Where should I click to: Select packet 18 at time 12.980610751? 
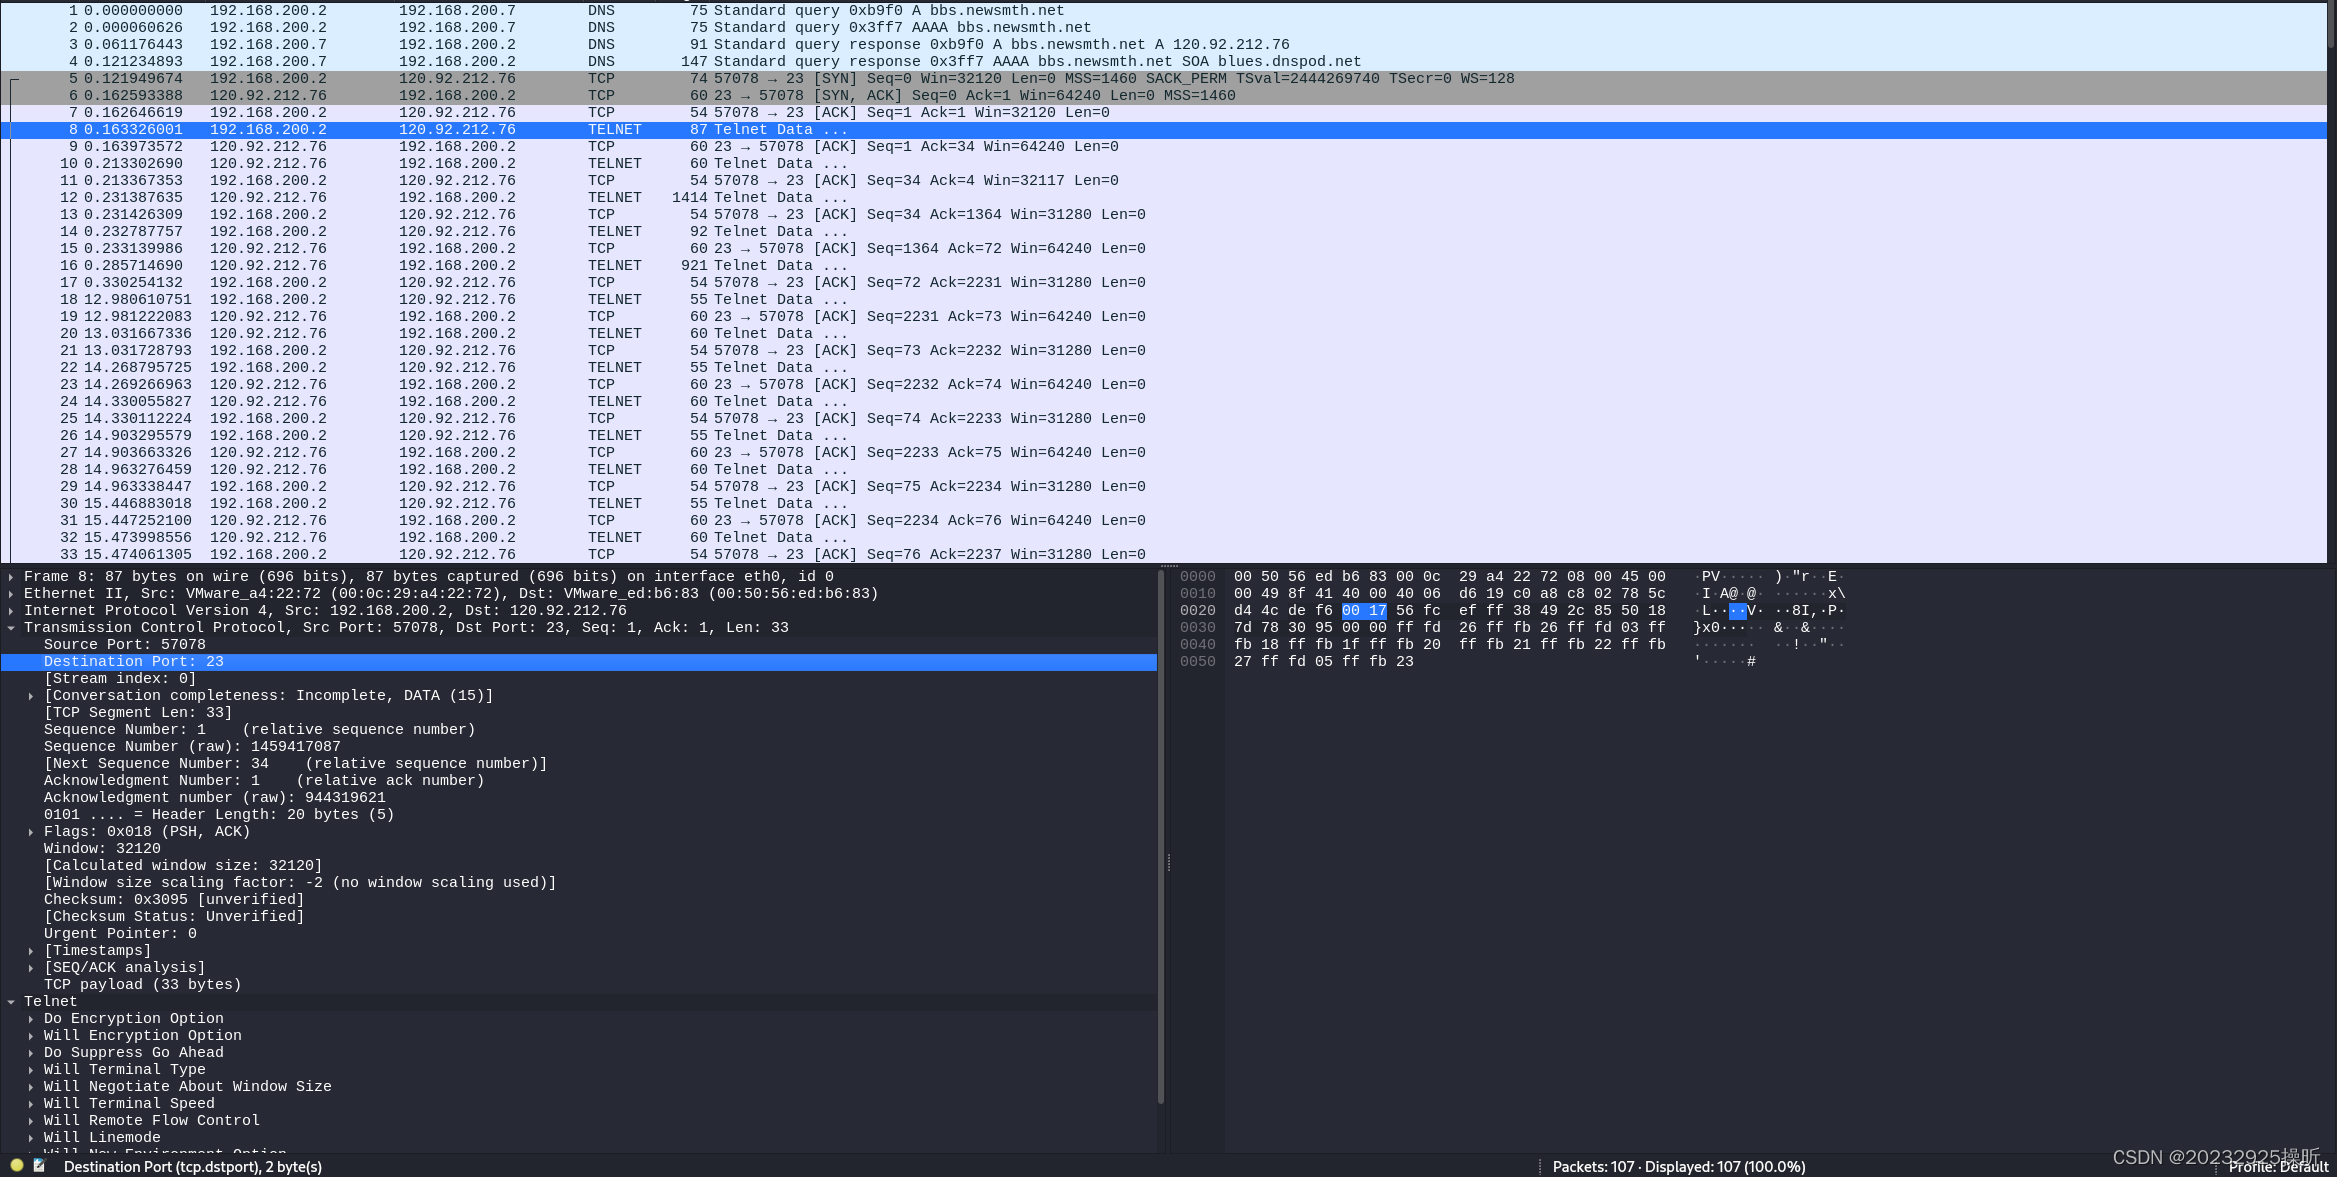coord(1163,300)
